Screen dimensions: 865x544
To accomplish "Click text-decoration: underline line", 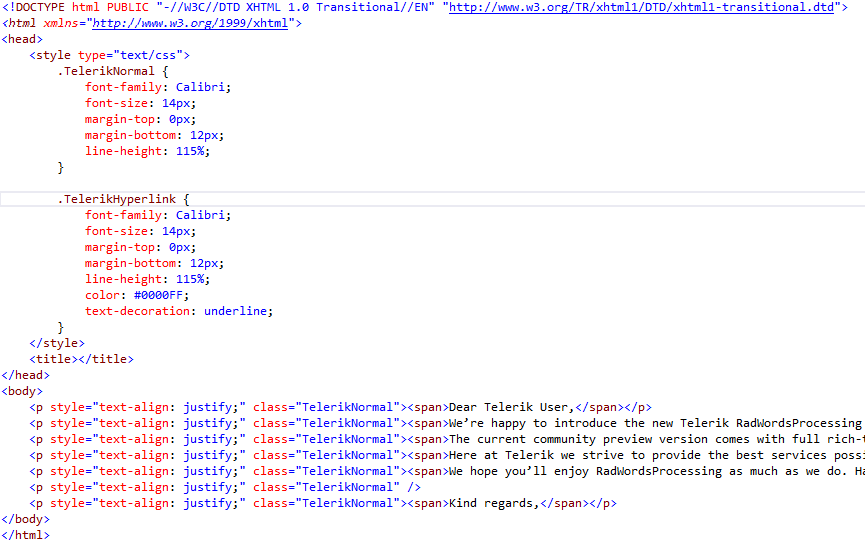I will click(x=179, y=311).
